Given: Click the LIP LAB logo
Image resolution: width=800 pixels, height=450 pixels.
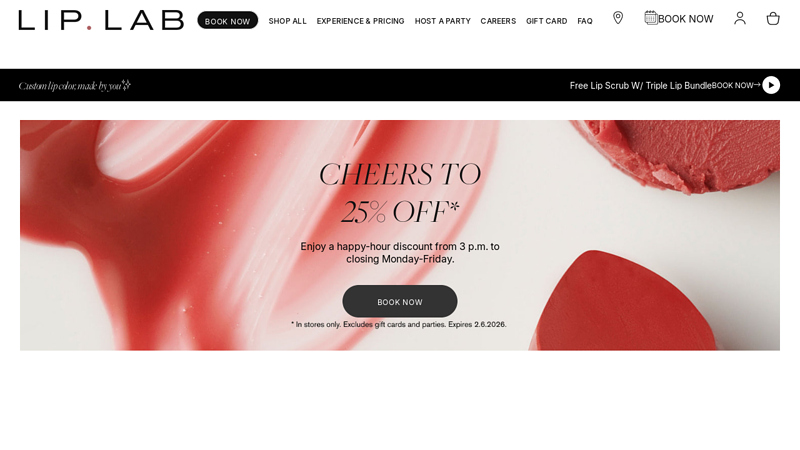Looking at the screenshot, I should coord(101,20).
